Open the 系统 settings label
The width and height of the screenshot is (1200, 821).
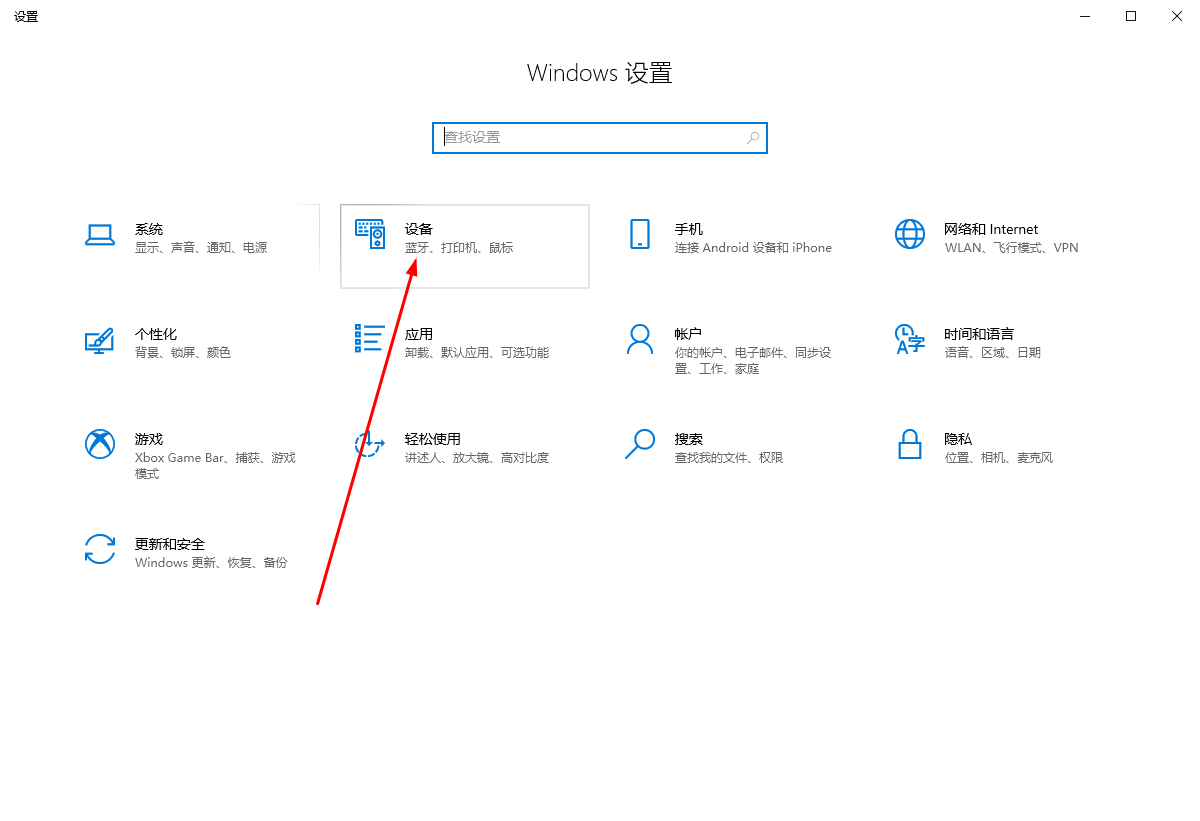pyautogui.click(x=149, y=229)
